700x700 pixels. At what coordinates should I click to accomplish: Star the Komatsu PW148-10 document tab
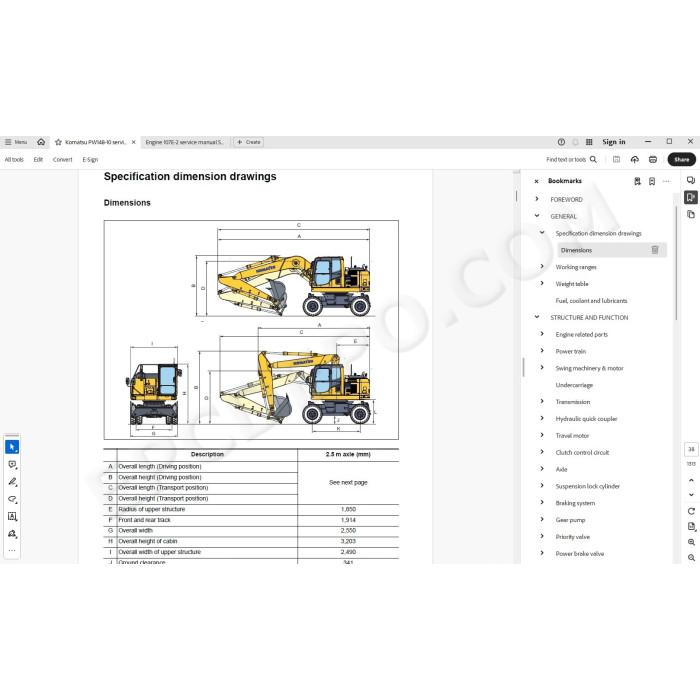pyautogui.click(x=58, y=142)
